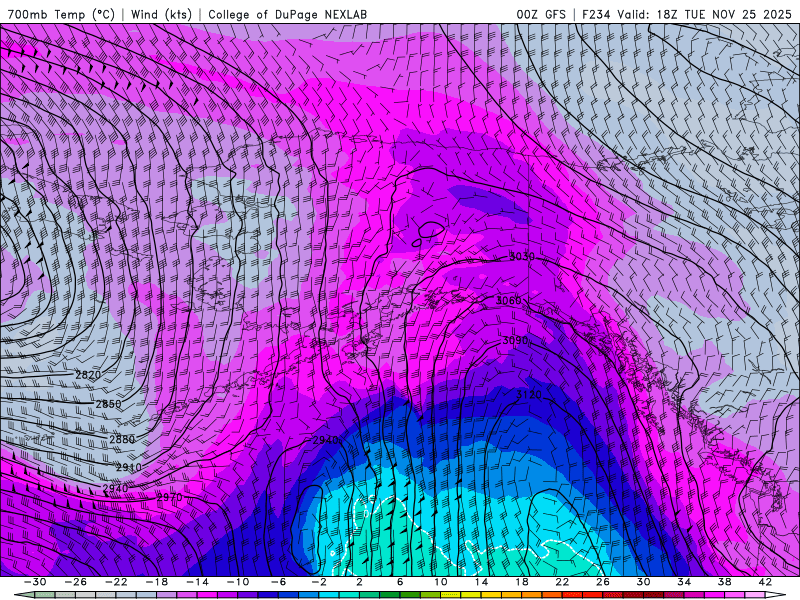Pick the 2910 contour label
800x600 pixels.
pyautogui.click(x=129, y=467)
